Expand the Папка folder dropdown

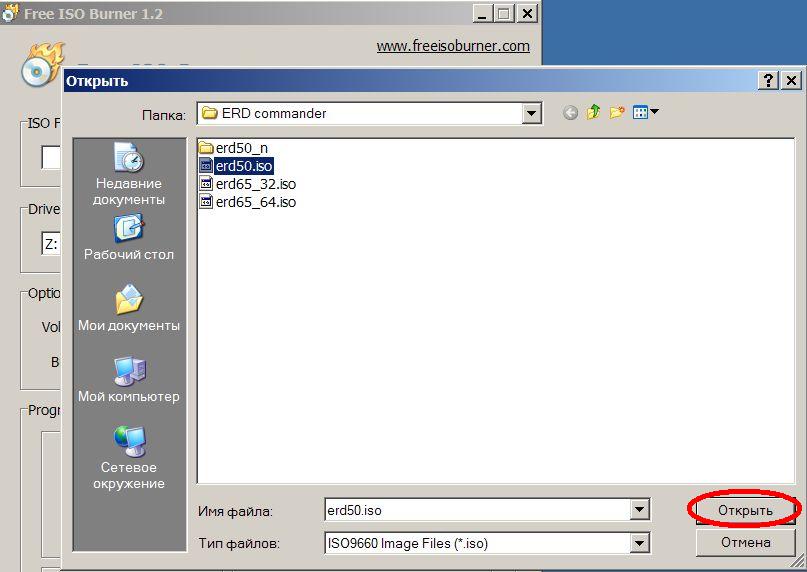532,113
